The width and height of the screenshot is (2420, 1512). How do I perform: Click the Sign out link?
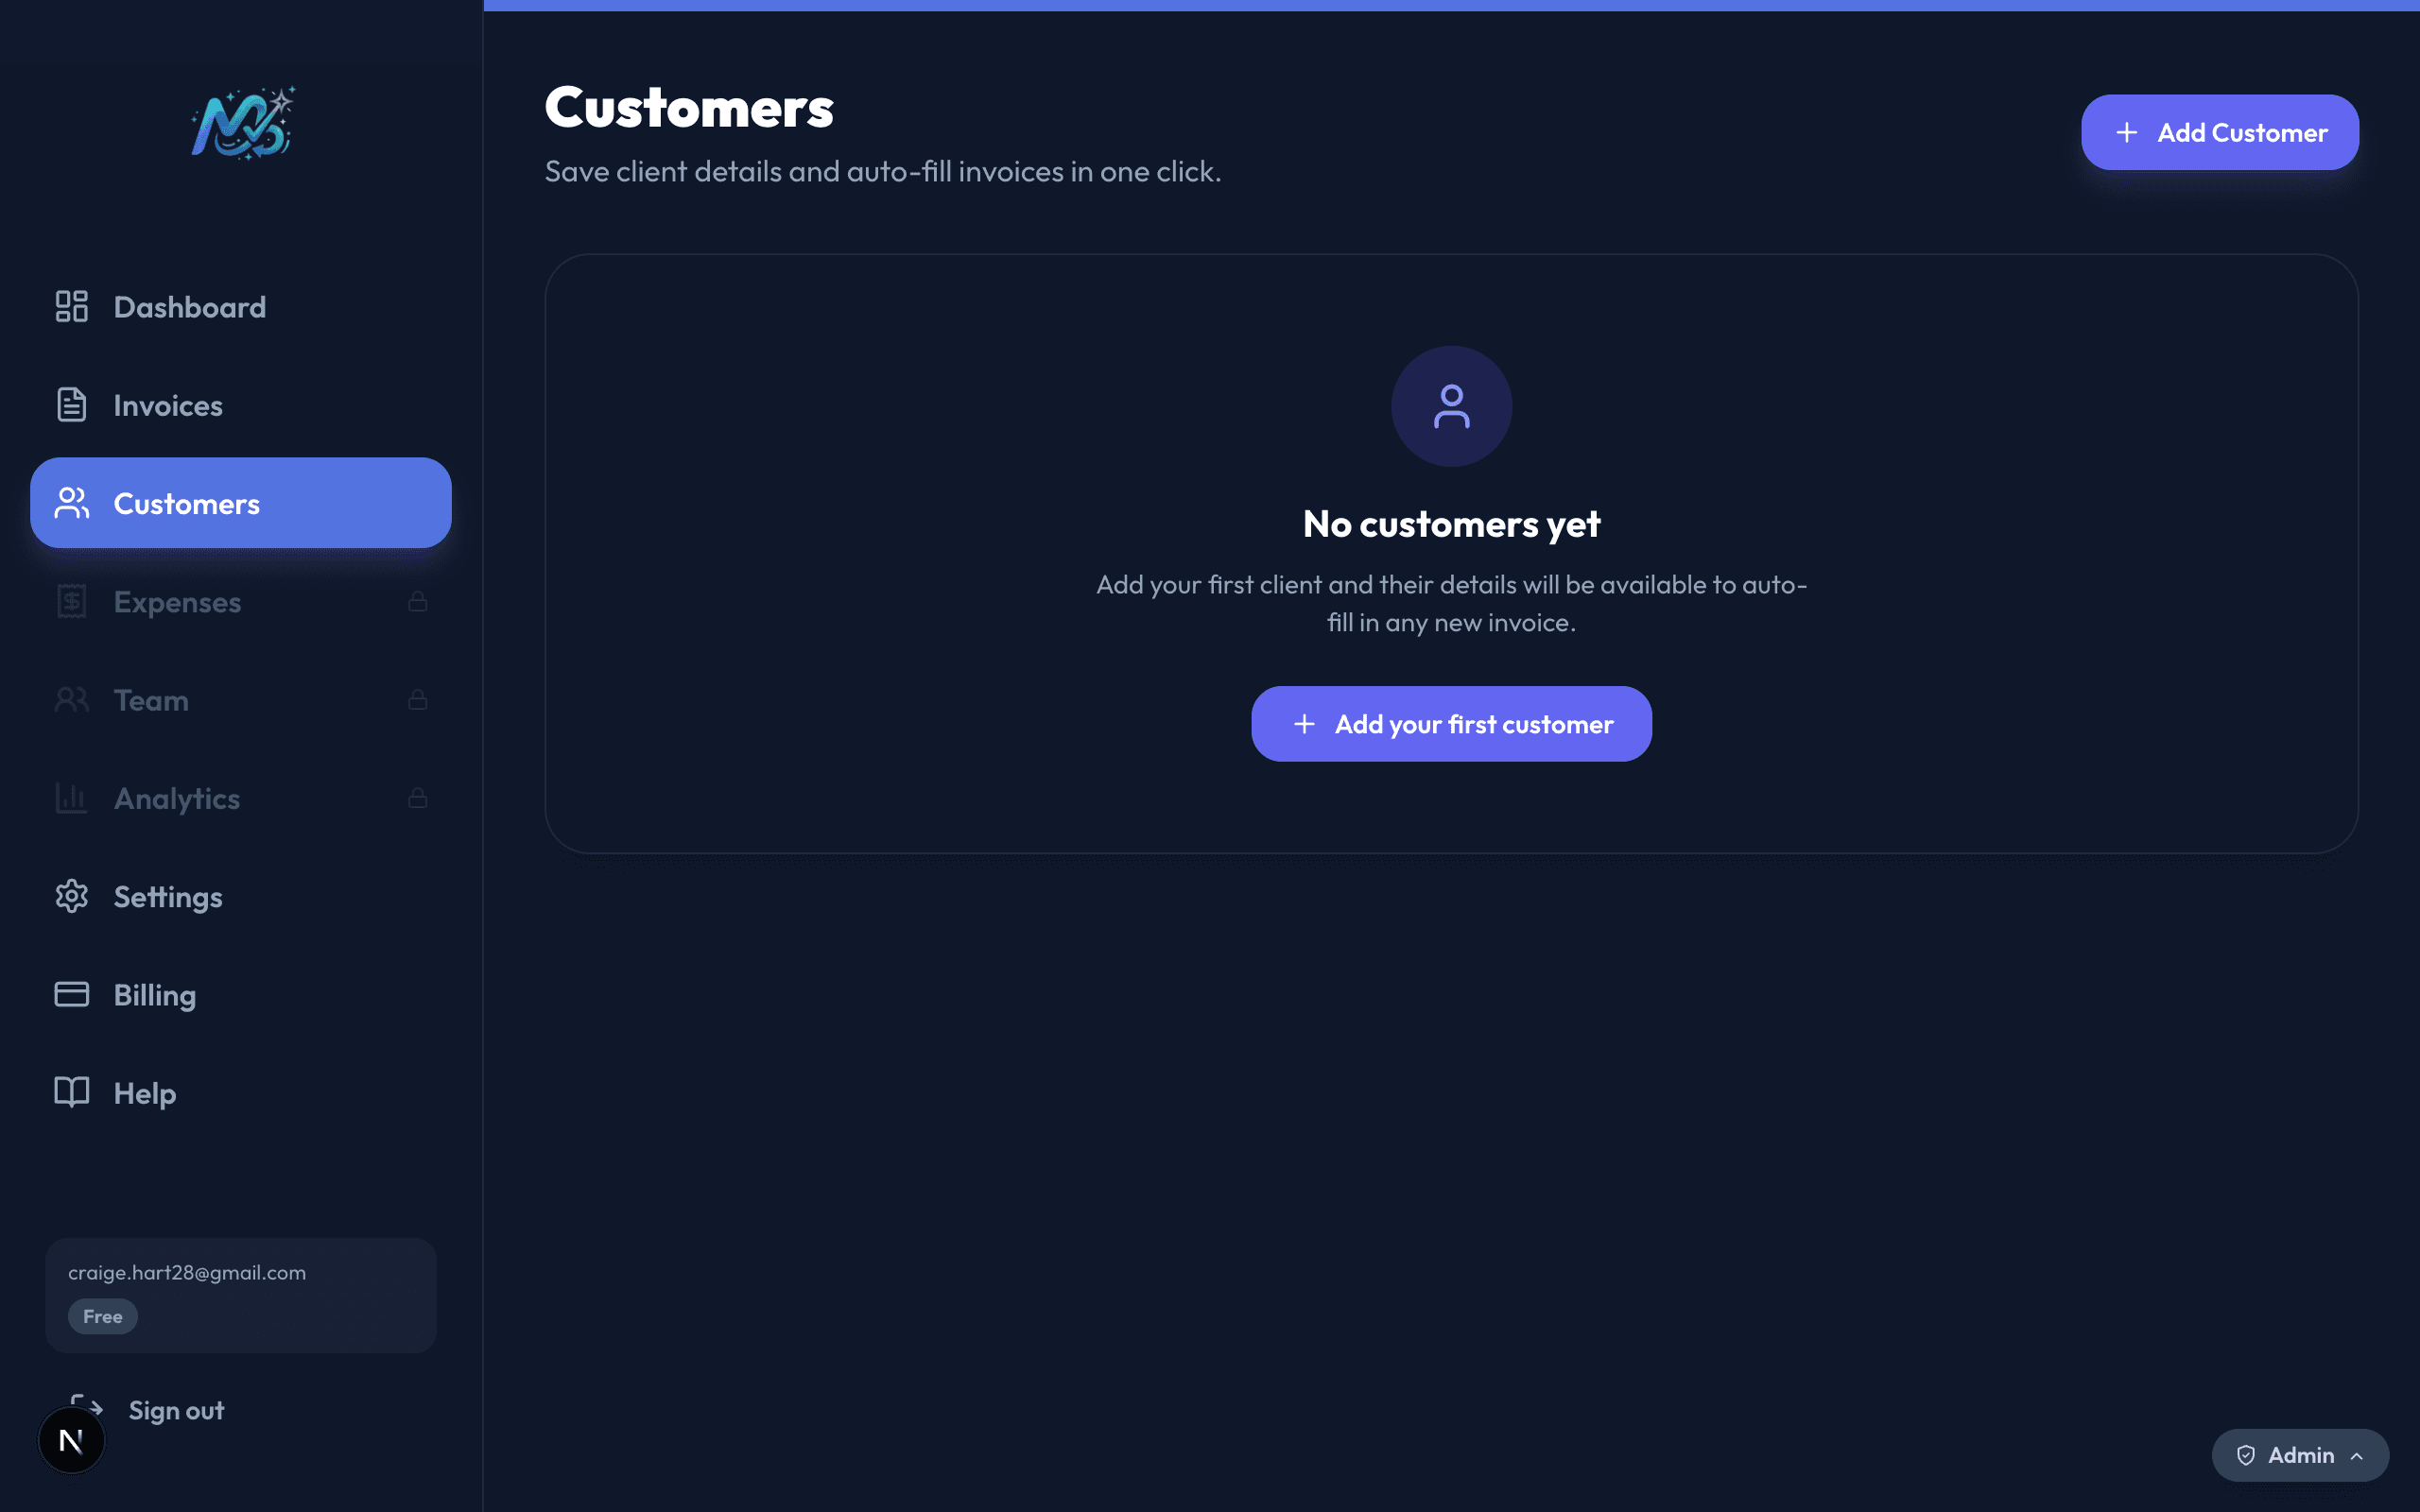click(x=176, y=1410)
